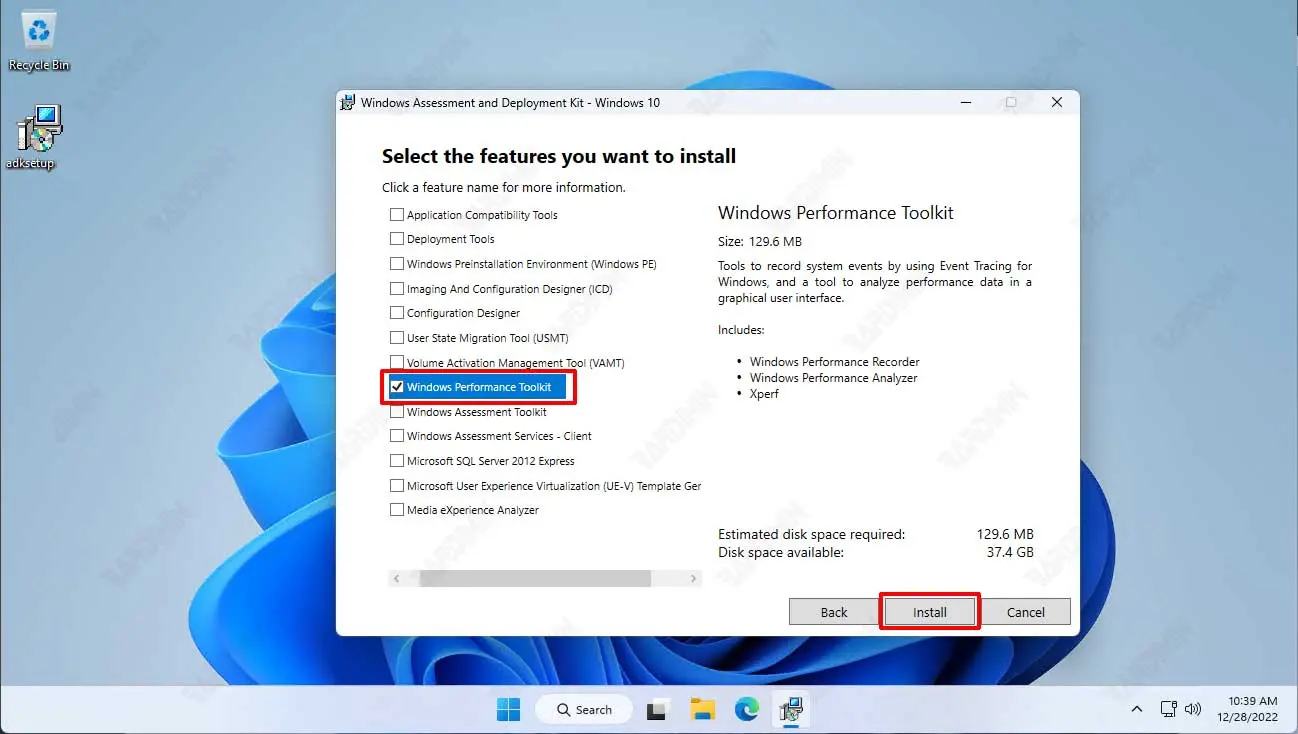Viewport: 1298px width, 734px height.
Task: Click the Windows Start button
Action: pos(508,710)
